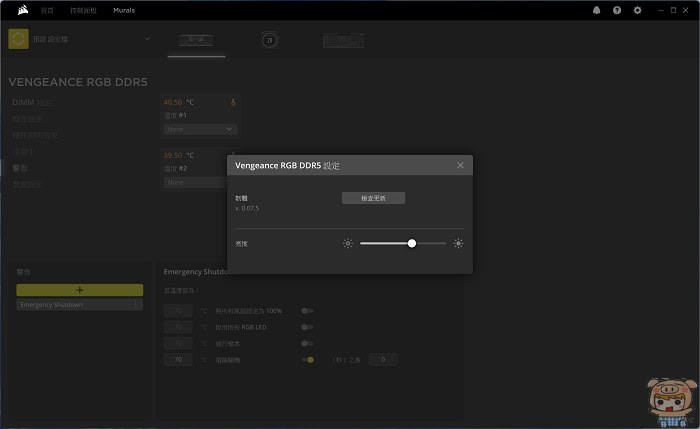700x429 pixels.
Task: Click the 預設 設定檔 profile name
Action: click(50, 39)
